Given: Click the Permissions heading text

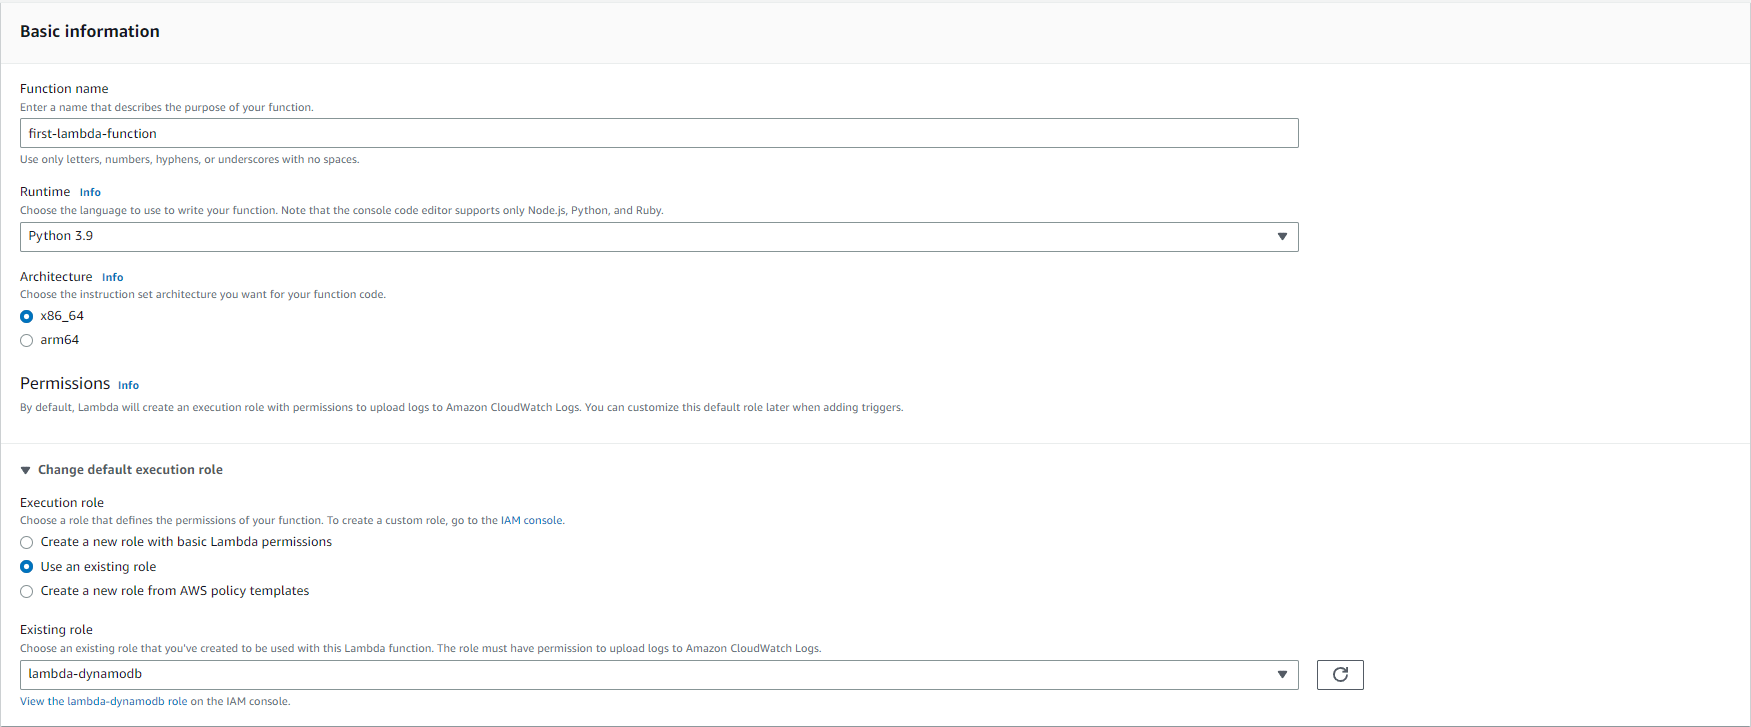Looking at the screenshot, I should (65, 384).
